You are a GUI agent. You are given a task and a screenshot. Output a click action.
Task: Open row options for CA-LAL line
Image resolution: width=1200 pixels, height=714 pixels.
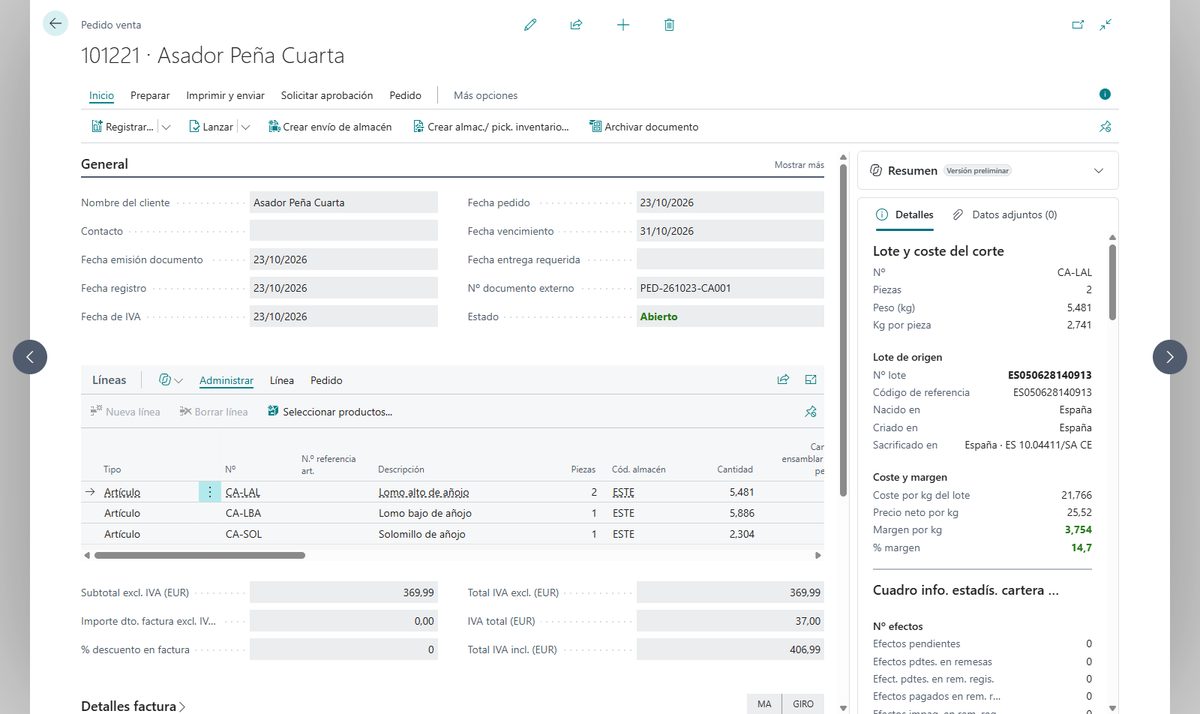[209, 492]
